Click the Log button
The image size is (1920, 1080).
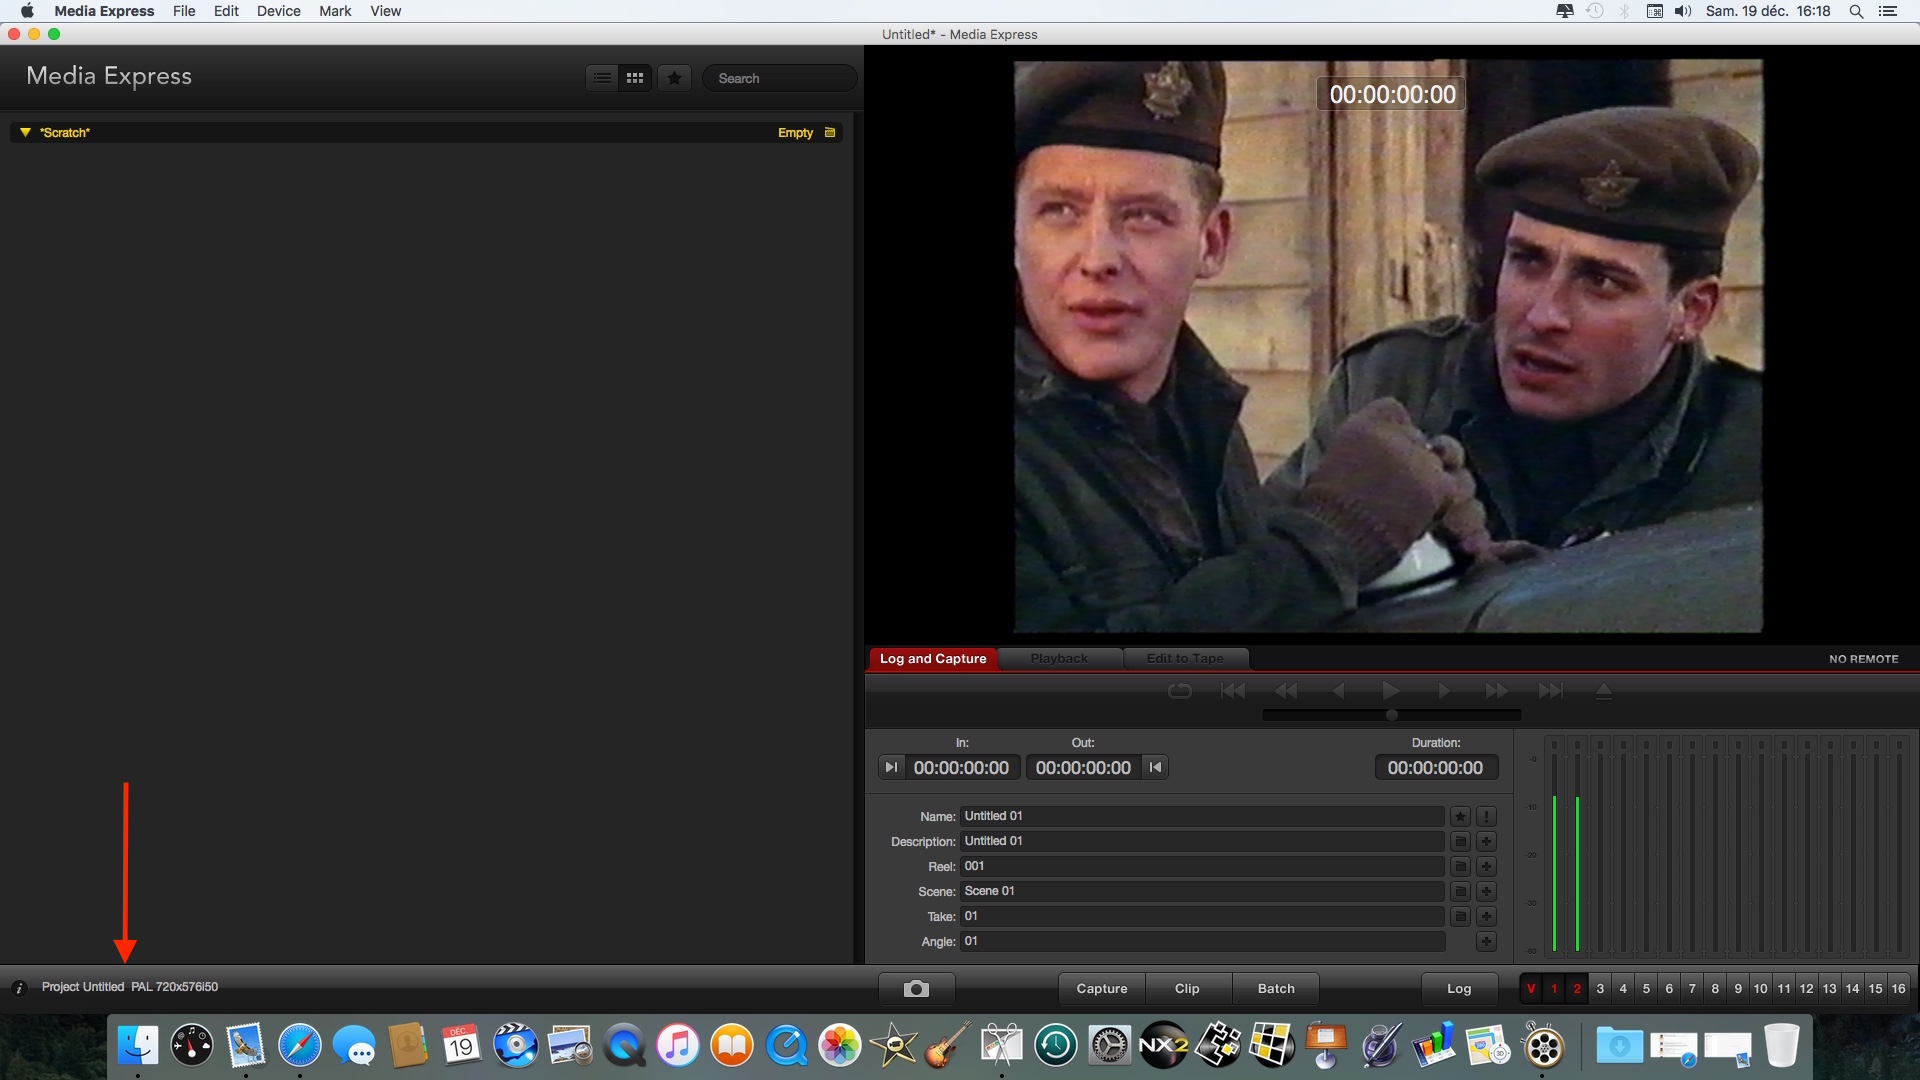[1459, 988]
